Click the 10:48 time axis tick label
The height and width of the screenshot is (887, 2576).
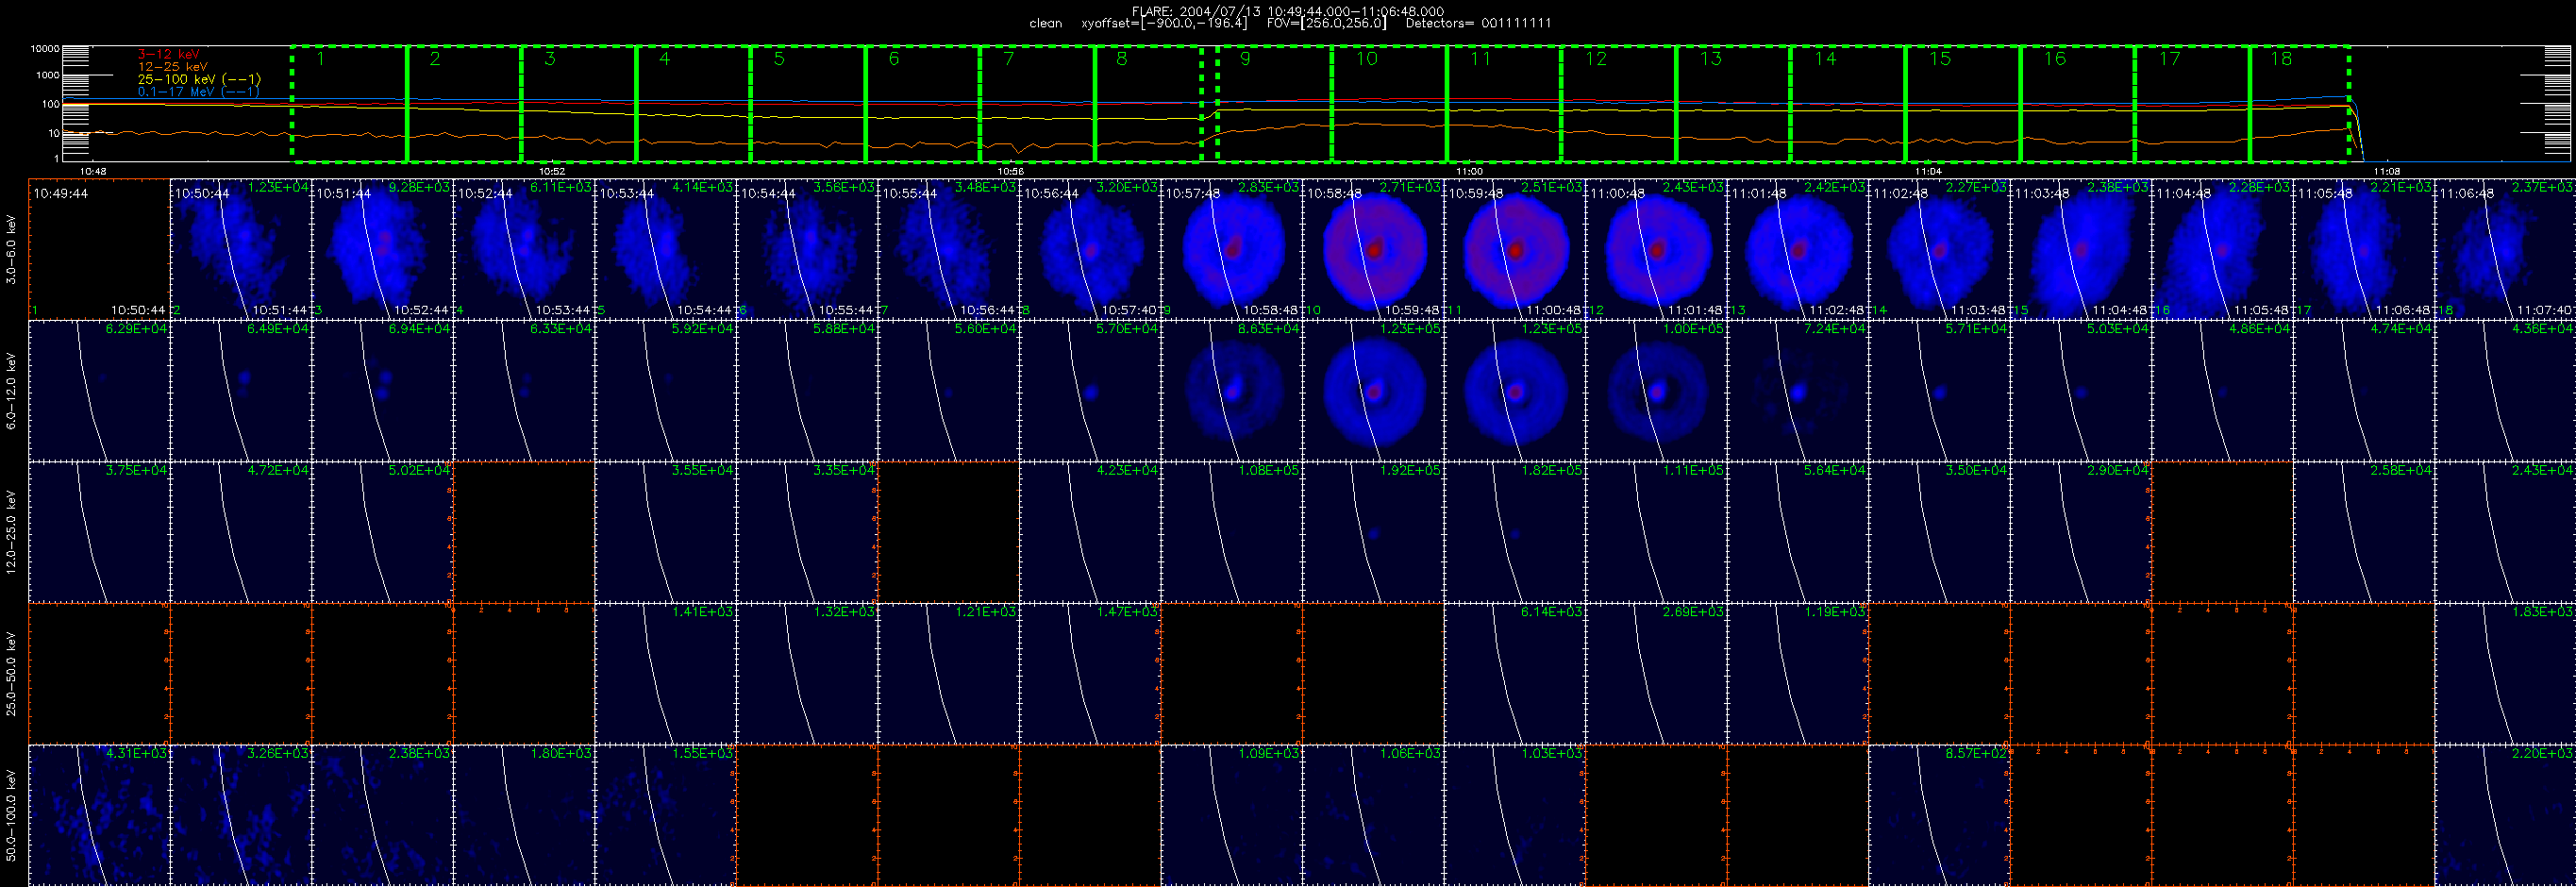coord(92,171)
